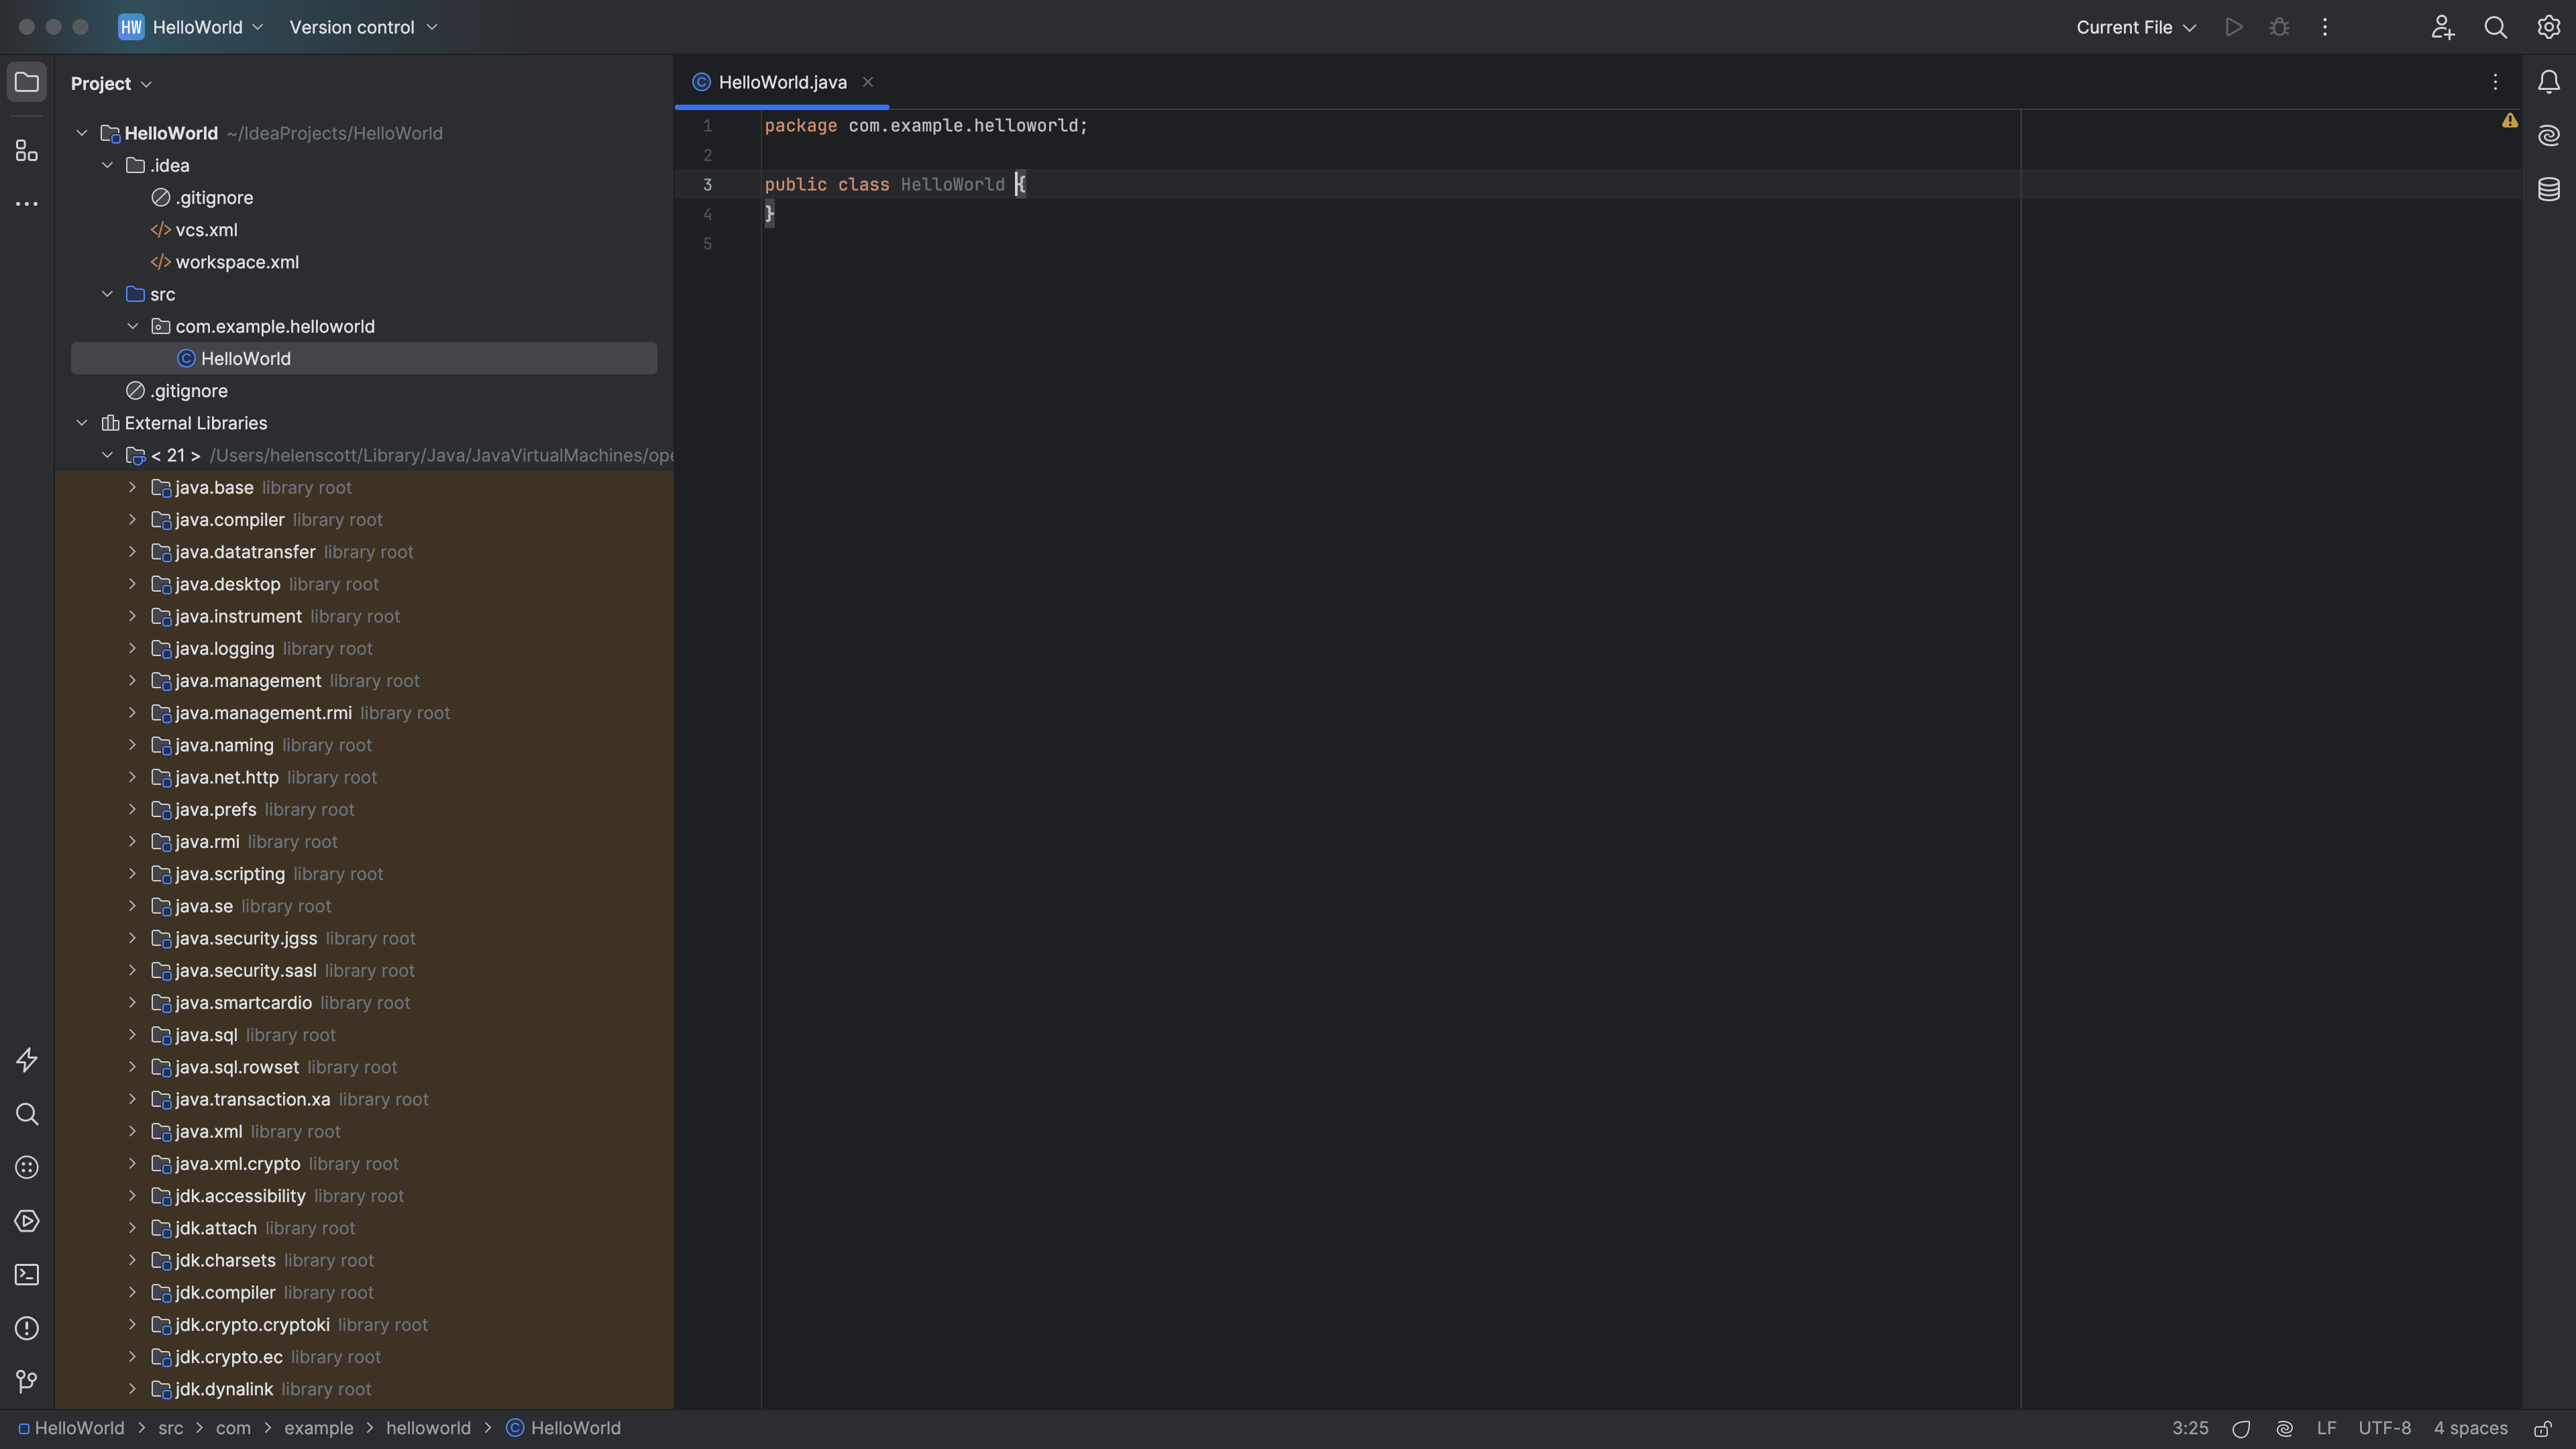Click helloworld in the breadcrumb bar

(428, 1427)
